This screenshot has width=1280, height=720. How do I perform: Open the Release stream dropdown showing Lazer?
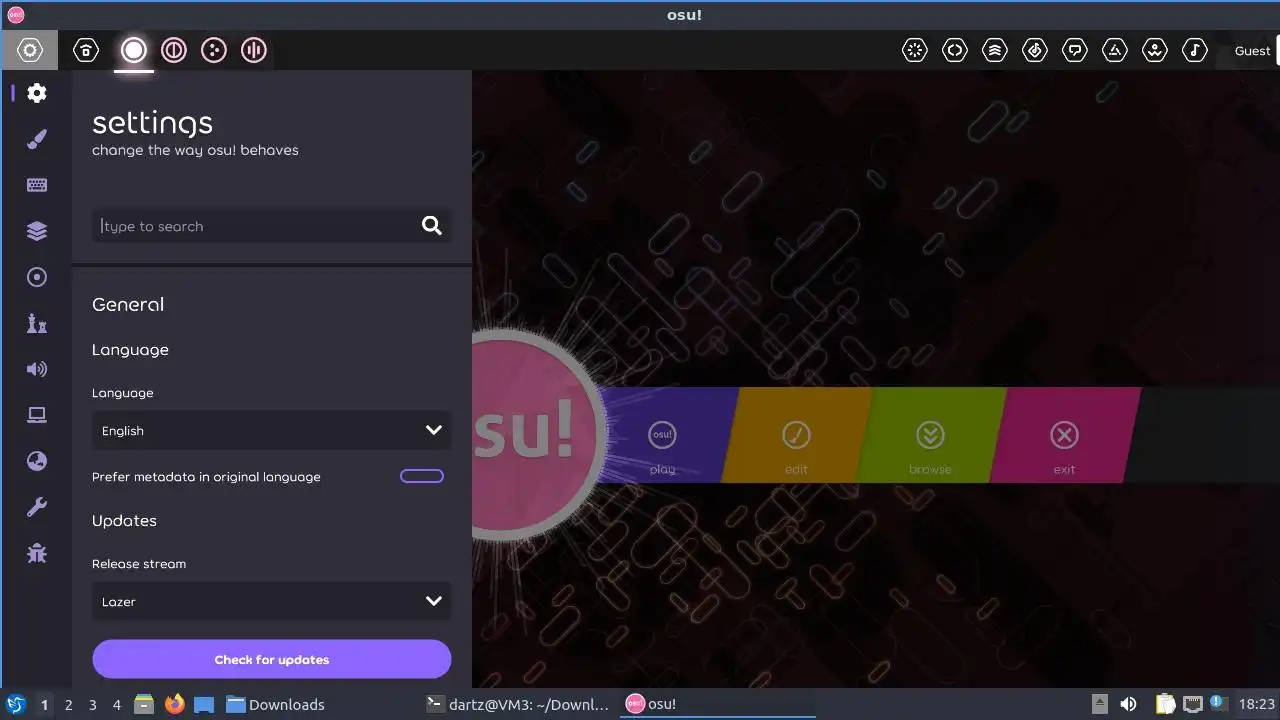[x=272, y=601]
